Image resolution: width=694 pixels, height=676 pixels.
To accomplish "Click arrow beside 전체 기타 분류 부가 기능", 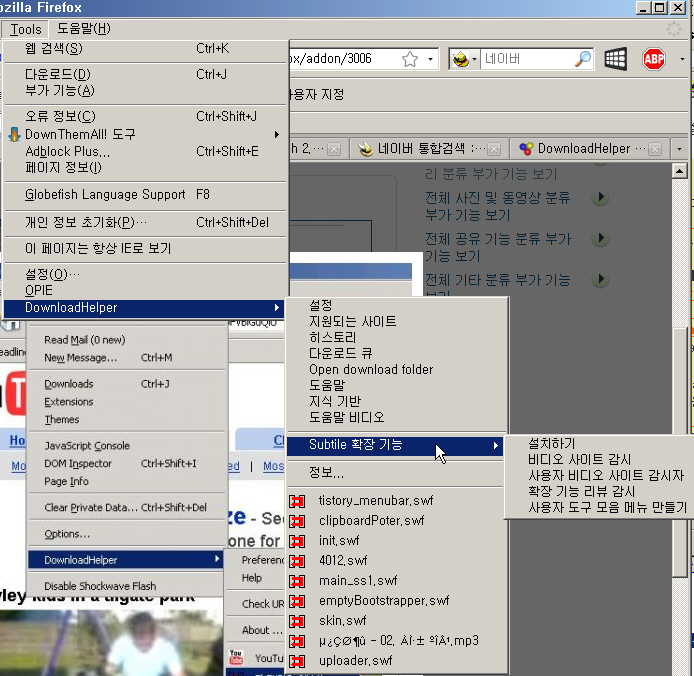I will click(601, 279).
